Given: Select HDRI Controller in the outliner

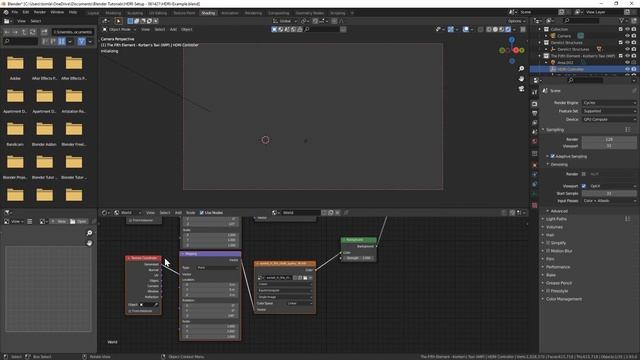Looking at the screenshot, I should pyautogui.click(x=570, y=69).
